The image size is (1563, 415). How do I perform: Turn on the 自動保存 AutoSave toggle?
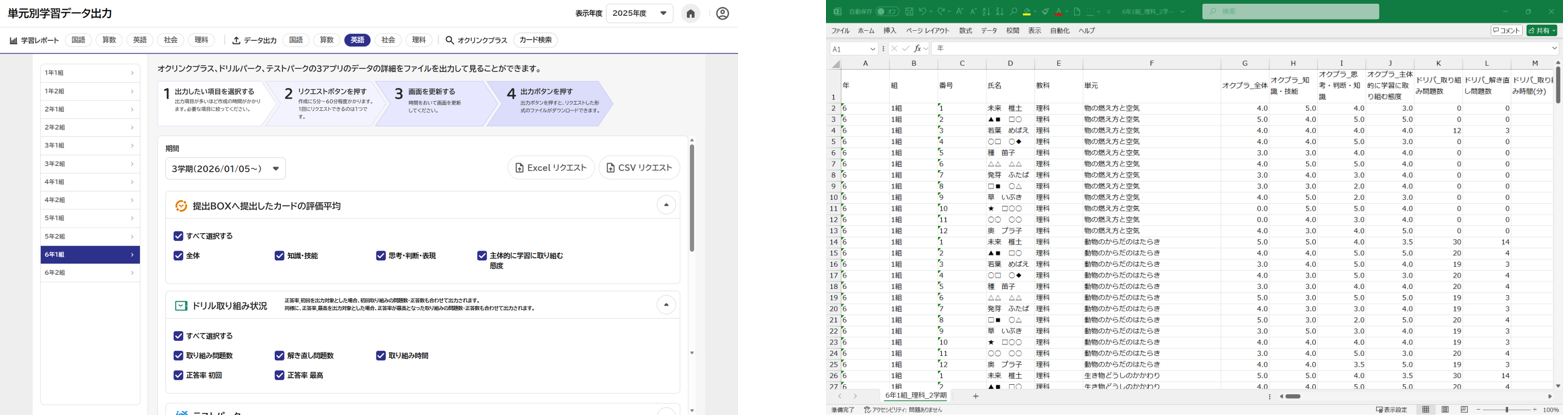pyautogui.click(x=886, y=12)
